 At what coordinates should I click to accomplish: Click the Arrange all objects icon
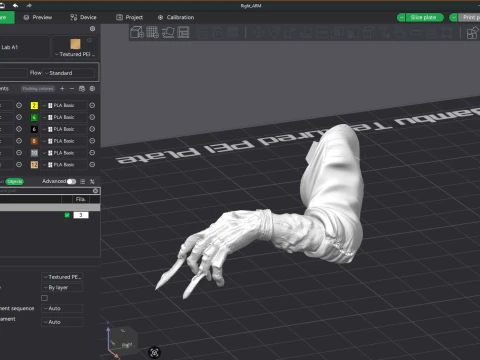(x=183, y=32)
